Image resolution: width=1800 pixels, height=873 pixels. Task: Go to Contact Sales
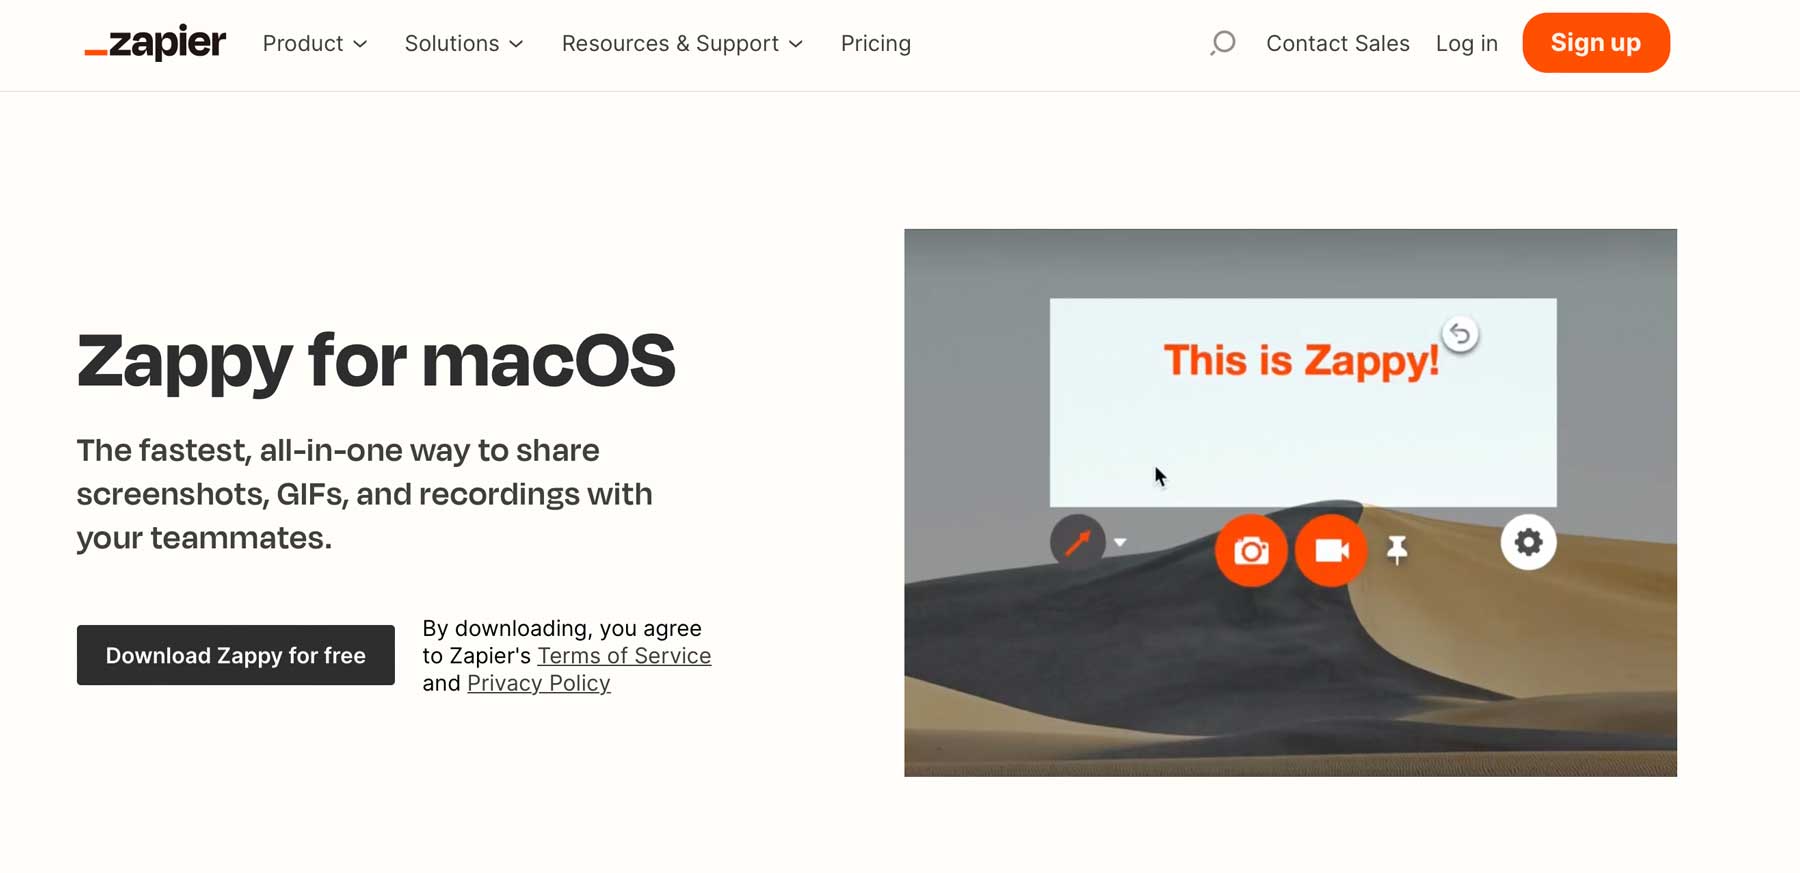[1338, 43]
